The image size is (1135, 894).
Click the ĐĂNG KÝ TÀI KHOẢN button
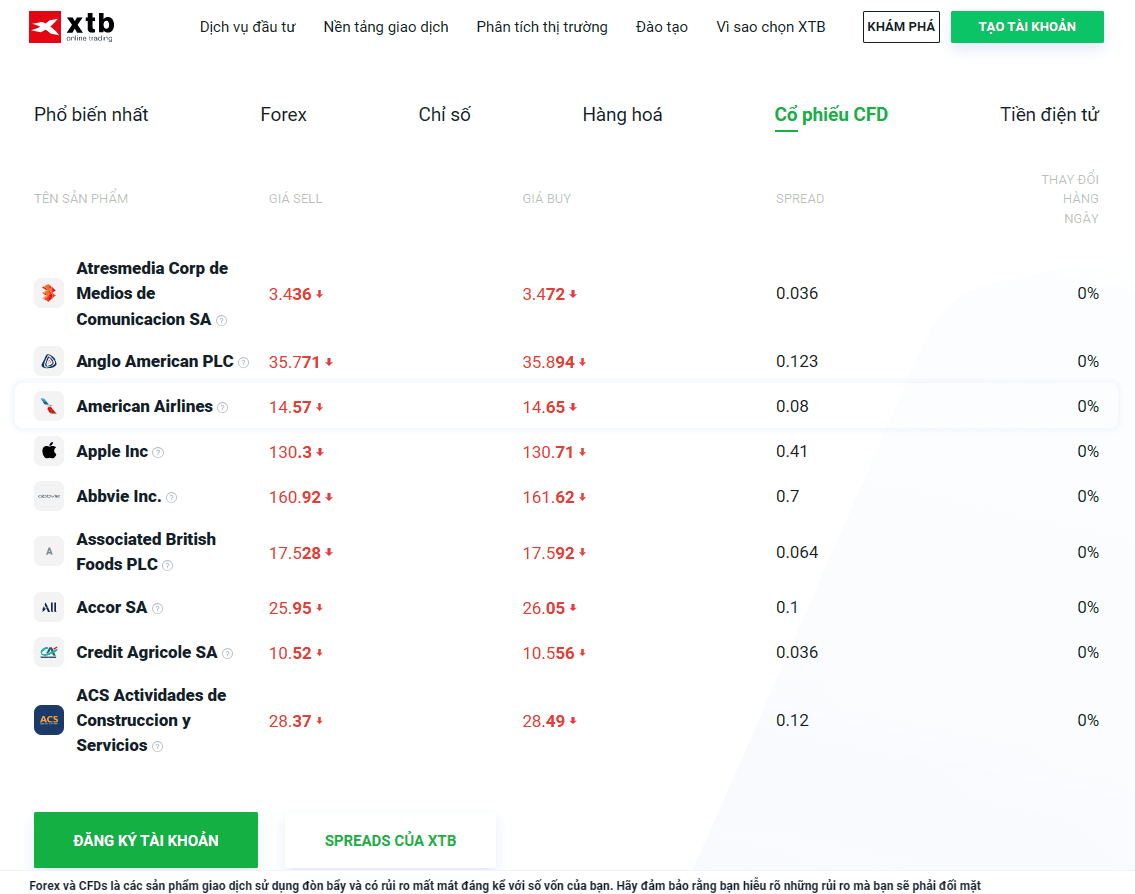tap(145, 840)
